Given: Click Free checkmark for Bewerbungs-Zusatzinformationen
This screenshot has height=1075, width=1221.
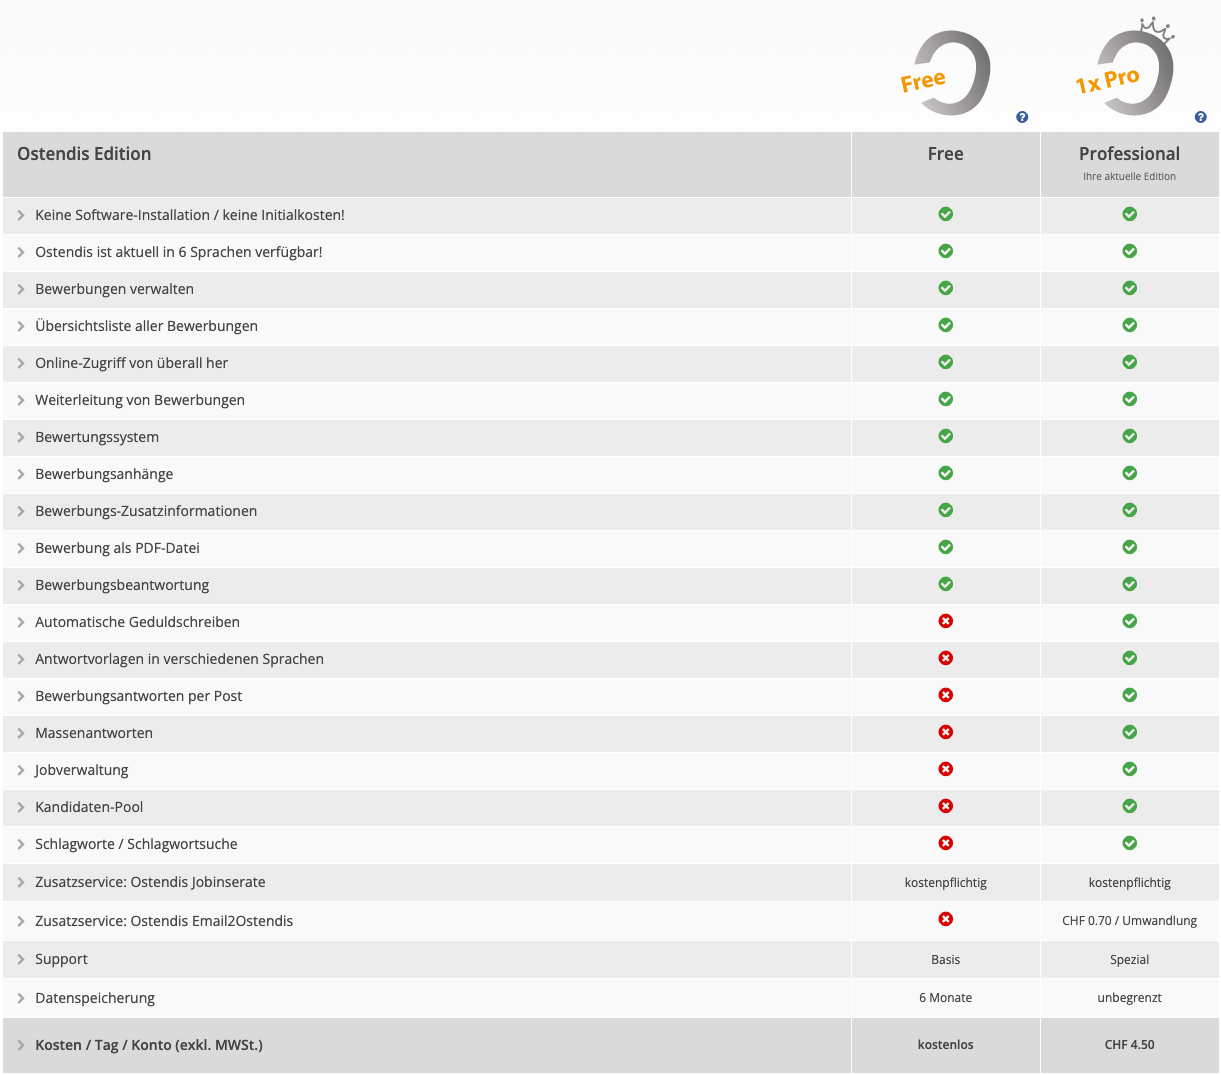Looking at the screenshot, I should coord(946,510).
